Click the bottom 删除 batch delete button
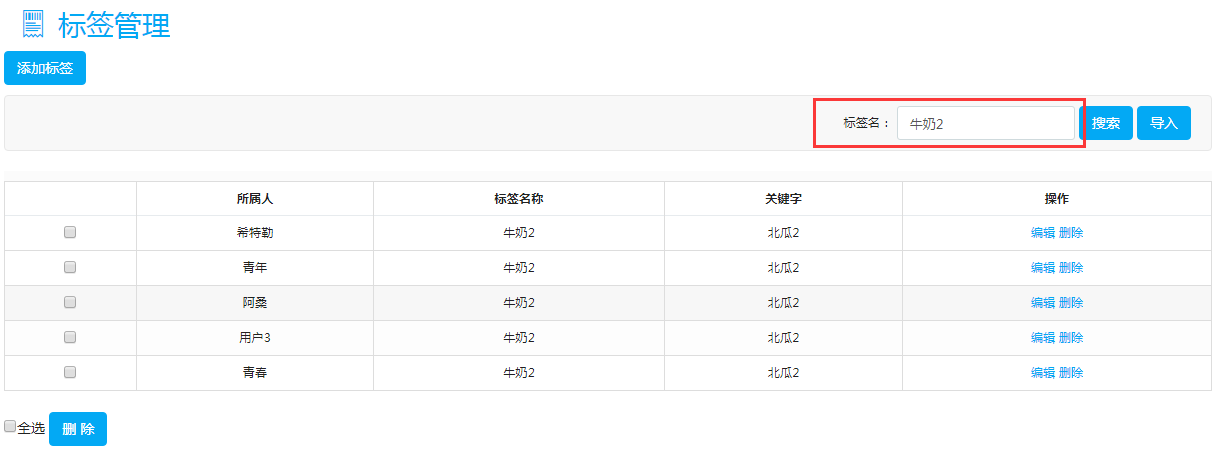The image size is (1224, 452). (78, 429)
